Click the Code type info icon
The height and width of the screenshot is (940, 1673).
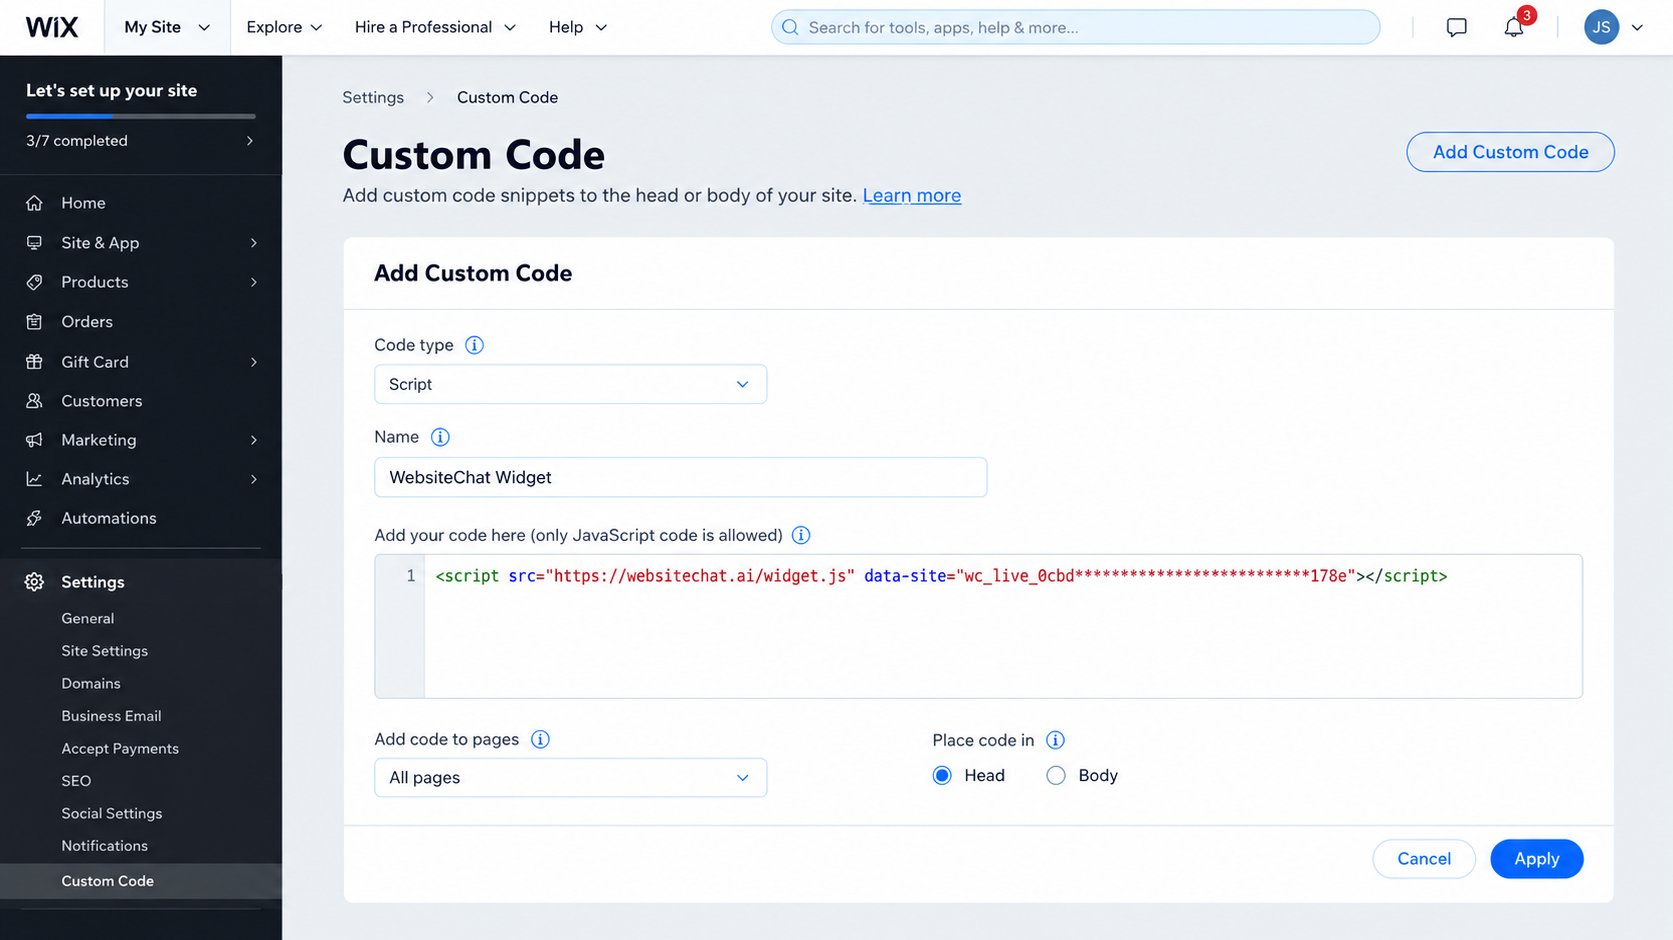[474, 345]
